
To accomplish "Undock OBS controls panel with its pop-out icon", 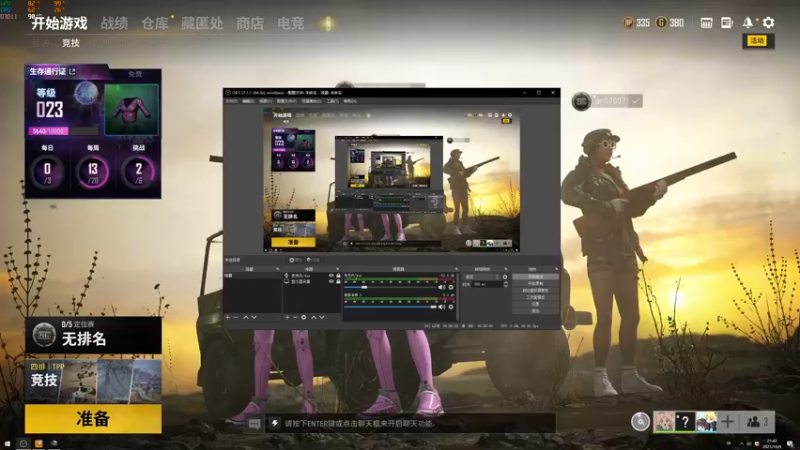I will click(x=557, y=269).
